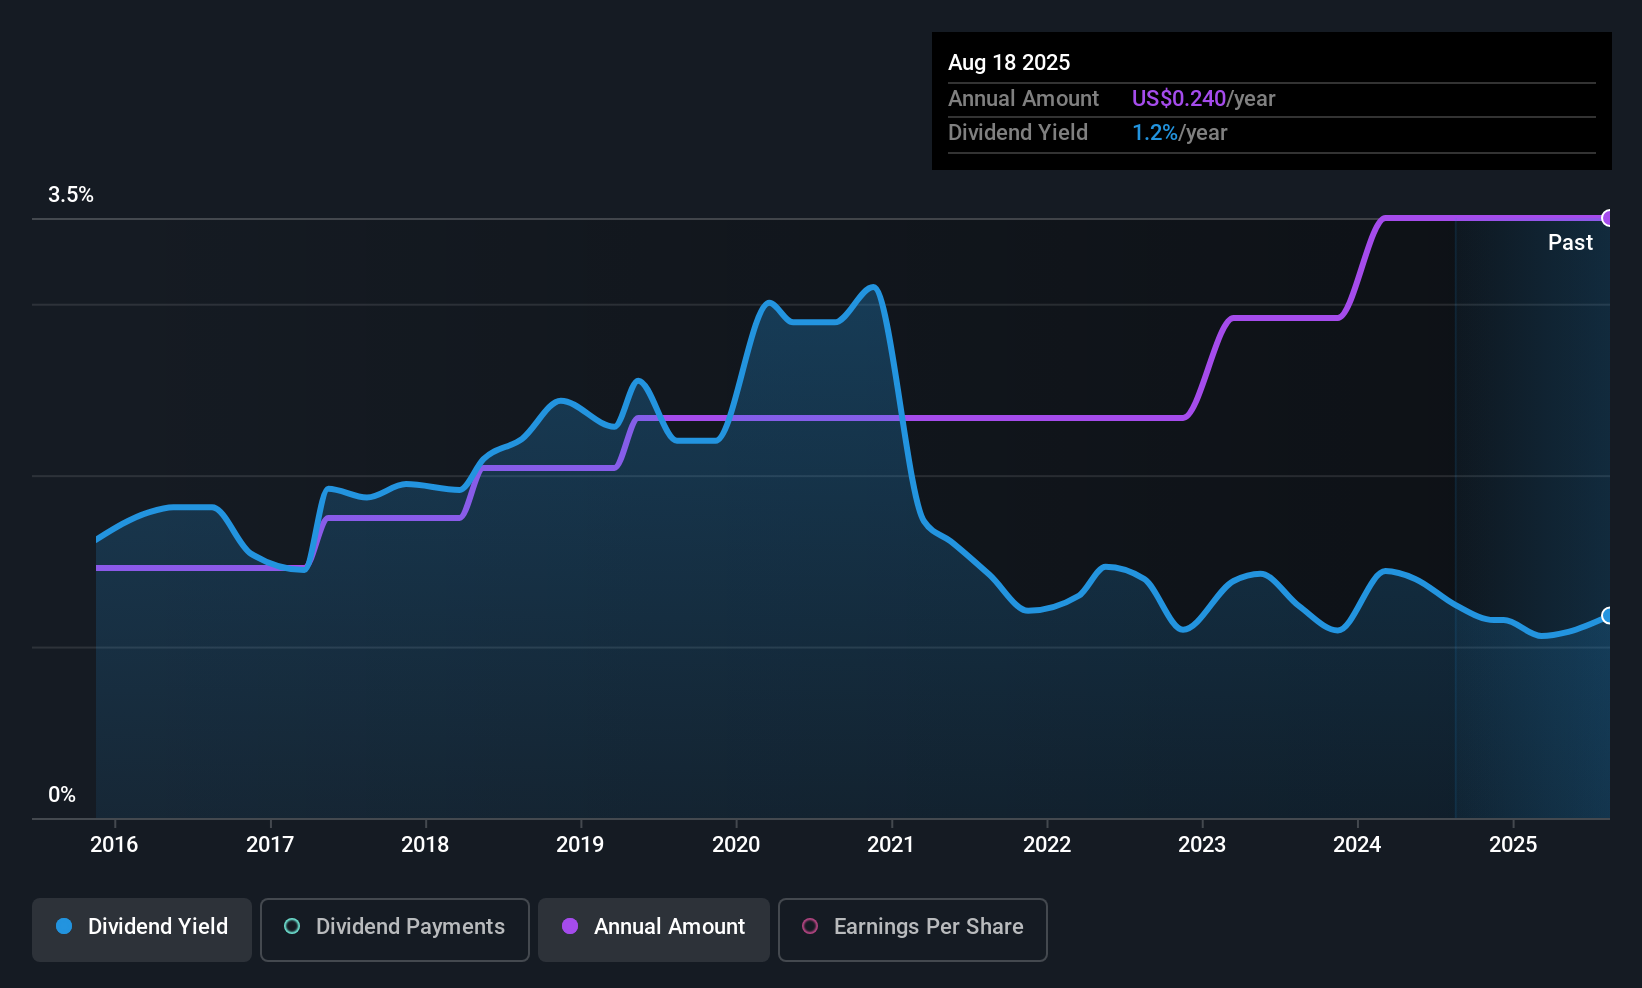Image resolution: width=1642 pixels, height=988 pixels.
Task: Click the 2020 year on the axis
Action: point(736,845)
